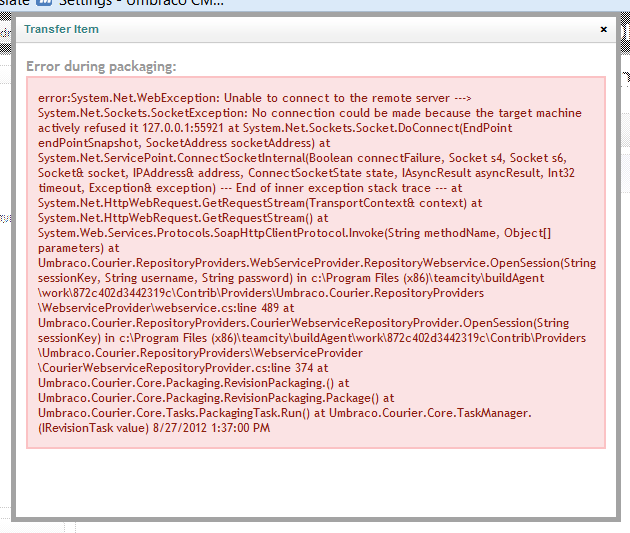Select the 'Error during packaging:' heading
Image resolution: width=630 pixels, height=533 pixels.
pyautogui.click(x=101, y=67)
